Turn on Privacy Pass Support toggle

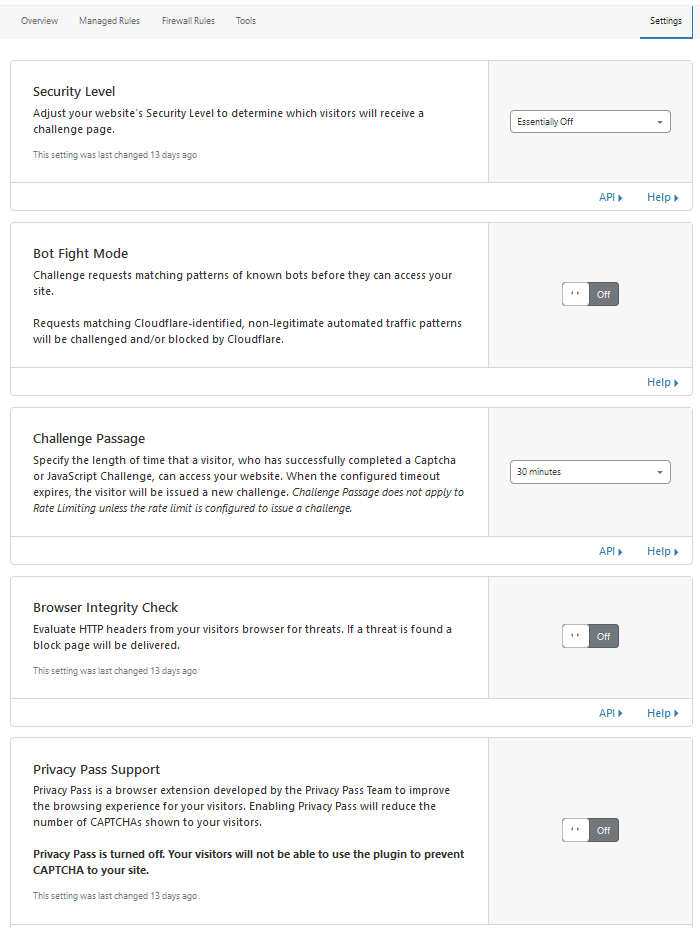tap(590, 830)
